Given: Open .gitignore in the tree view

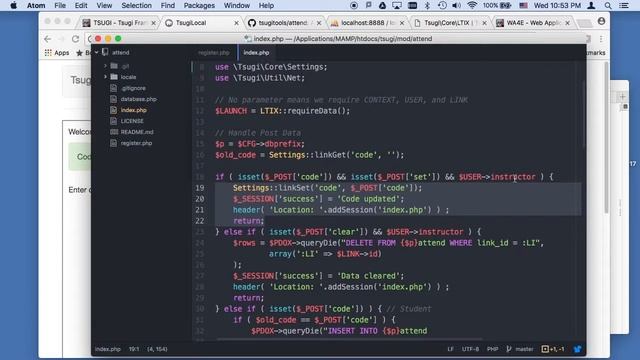Looking at the screenshot, I should [133, 88].
